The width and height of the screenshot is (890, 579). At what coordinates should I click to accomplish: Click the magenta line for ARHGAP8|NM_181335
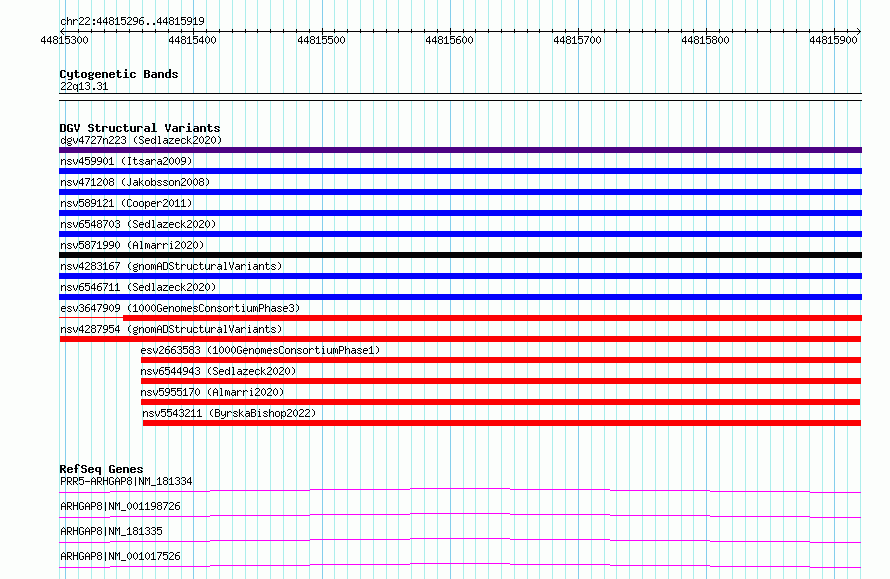coord(460,540)
